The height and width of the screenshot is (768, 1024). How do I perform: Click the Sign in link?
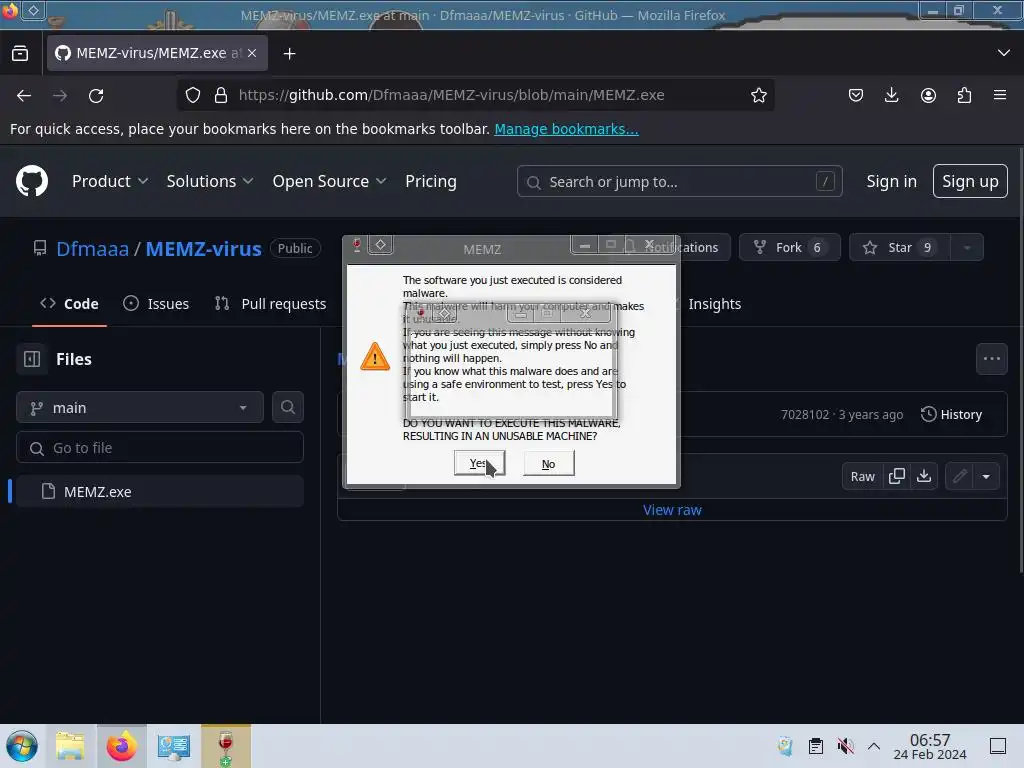891,182
